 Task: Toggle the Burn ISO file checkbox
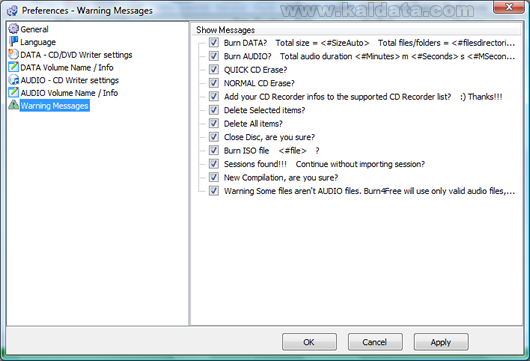click(213, 150)
